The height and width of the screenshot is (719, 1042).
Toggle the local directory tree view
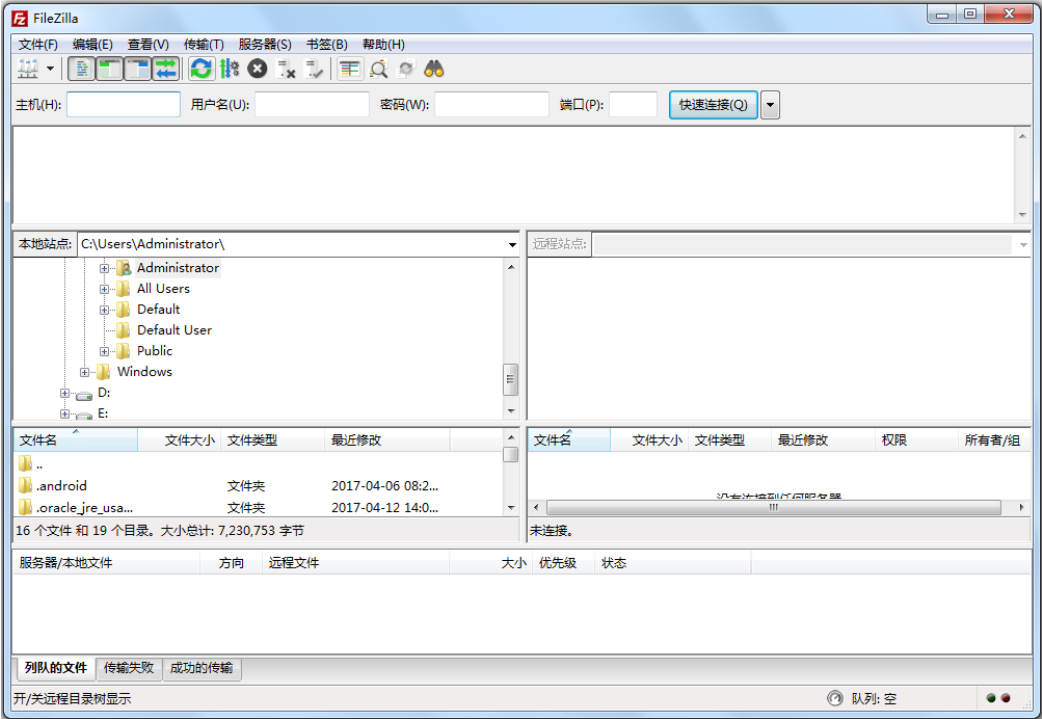[111, 69]
